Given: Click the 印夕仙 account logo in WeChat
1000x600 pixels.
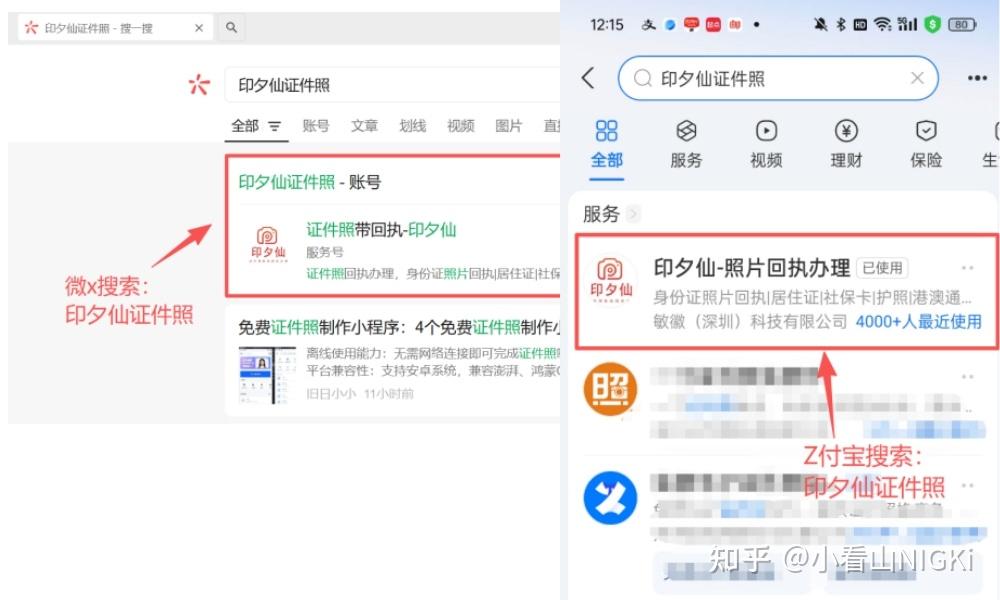Looking at the screenshot, I should (268, 244).
